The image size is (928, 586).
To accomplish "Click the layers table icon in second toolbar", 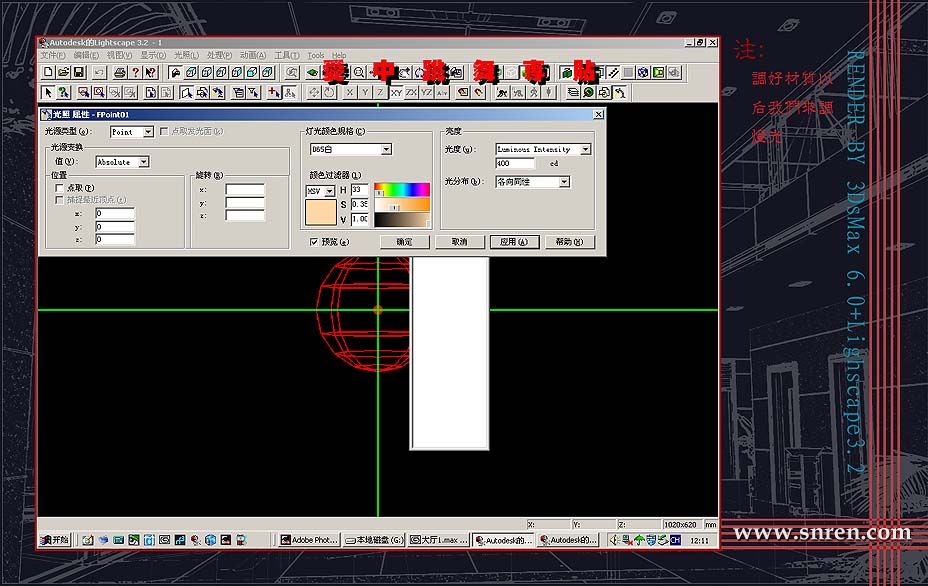I will [x=573, y=92].
